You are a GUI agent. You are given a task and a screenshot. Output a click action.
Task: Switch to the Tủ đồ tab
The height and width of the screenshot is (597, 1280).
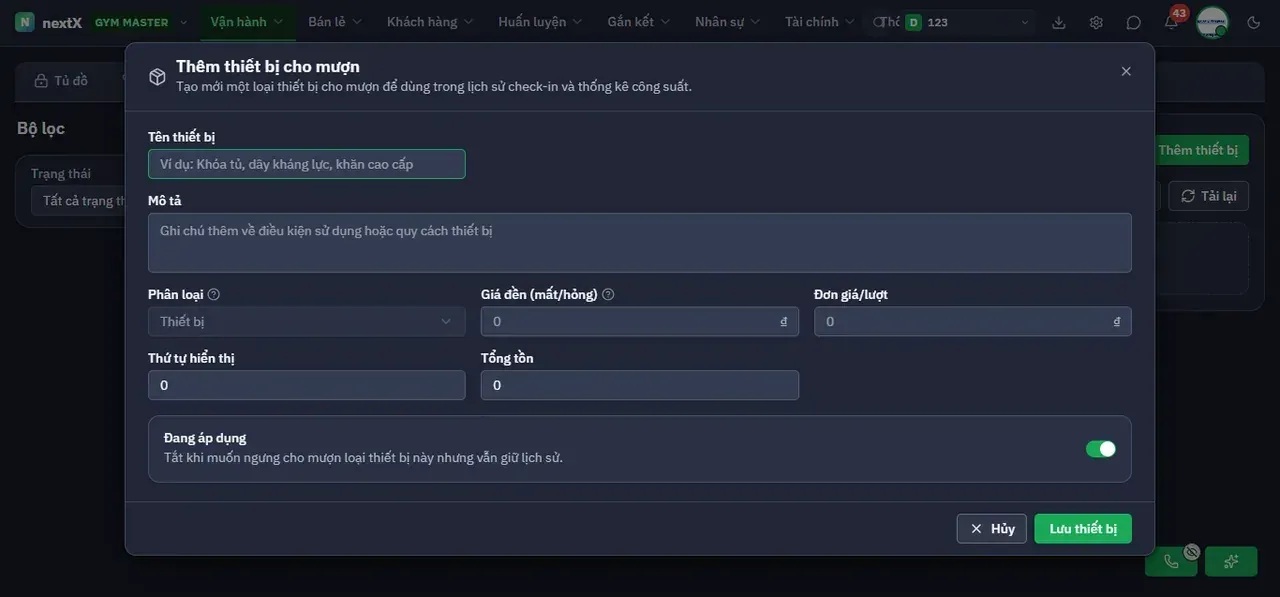pyautogui.click(x=62, y=81)
